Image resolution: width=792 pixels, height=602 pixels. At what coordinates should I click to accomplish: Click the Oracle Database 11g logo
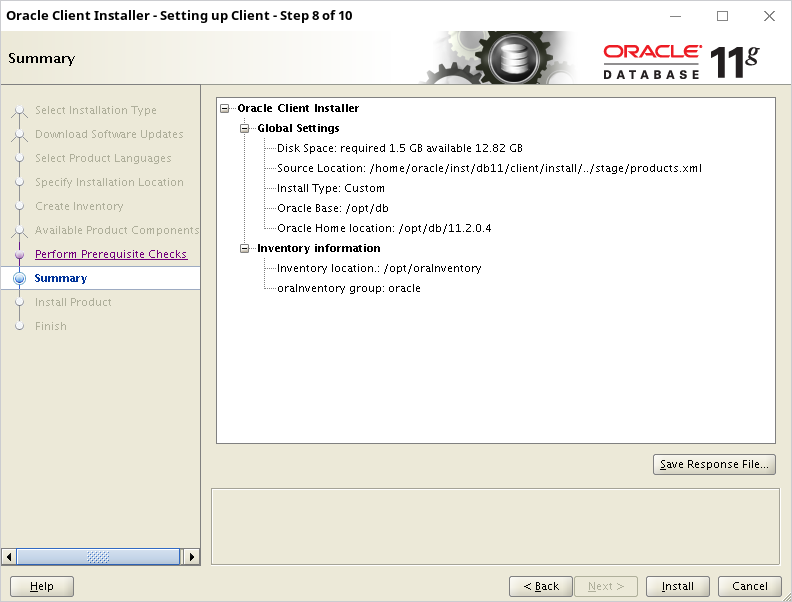681,62
